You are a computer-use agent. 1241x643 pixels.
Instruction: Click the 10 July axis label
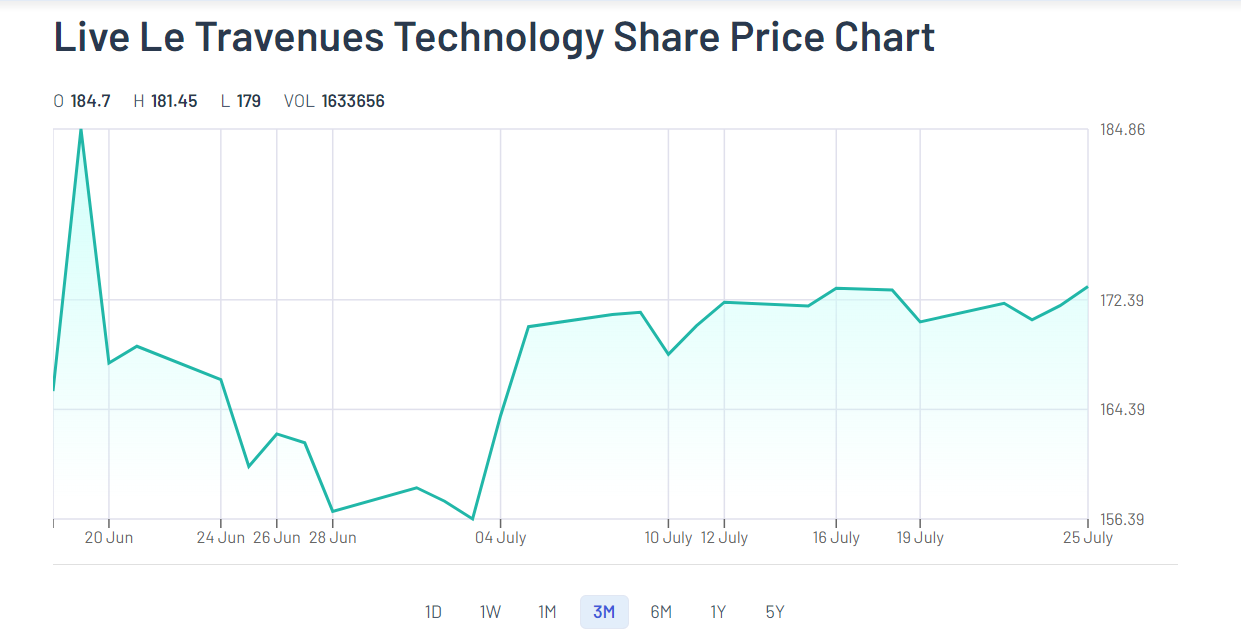click(x=668, y=538)
